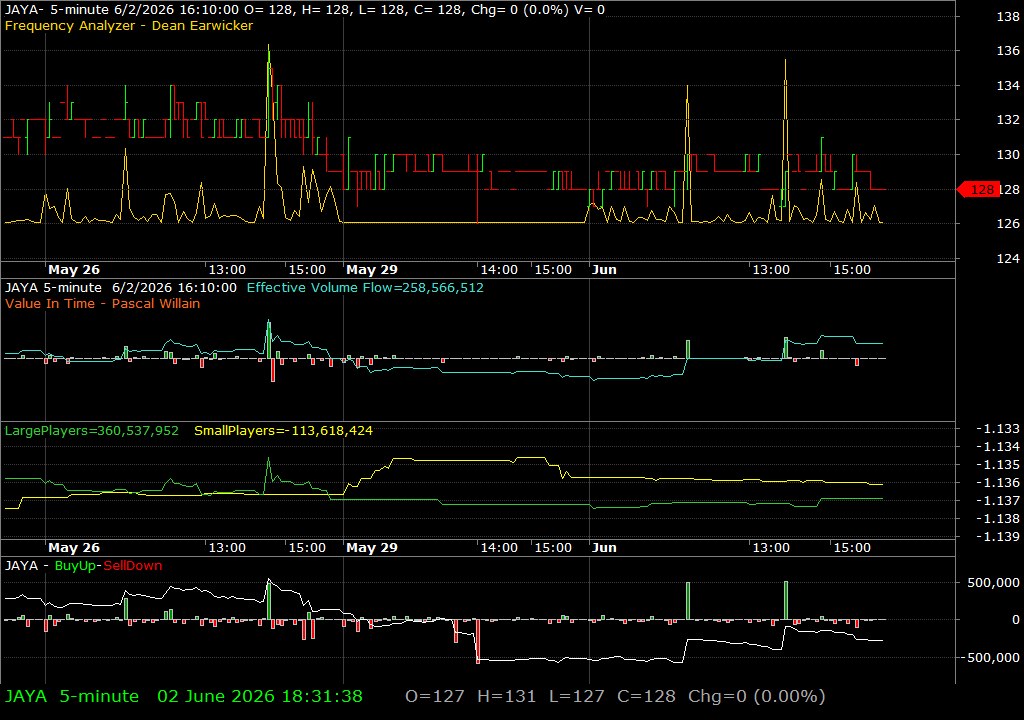Select "May 26" on the lower time axis
This screenshot has height=720, width=1024.
pyautogui.click(x=74, y=548)
